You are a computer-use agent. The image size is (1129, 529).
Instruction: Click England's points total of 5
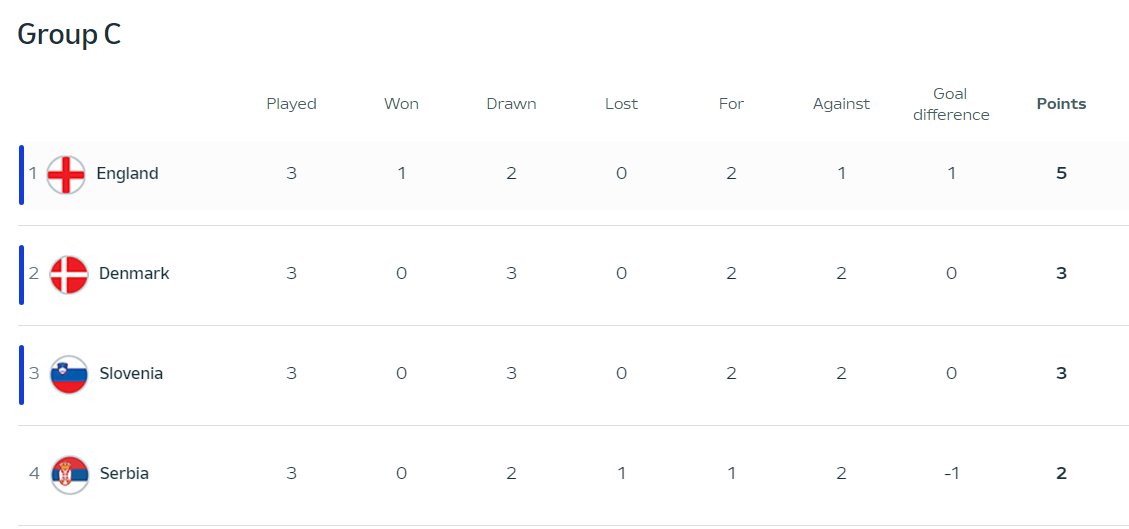1061,173
